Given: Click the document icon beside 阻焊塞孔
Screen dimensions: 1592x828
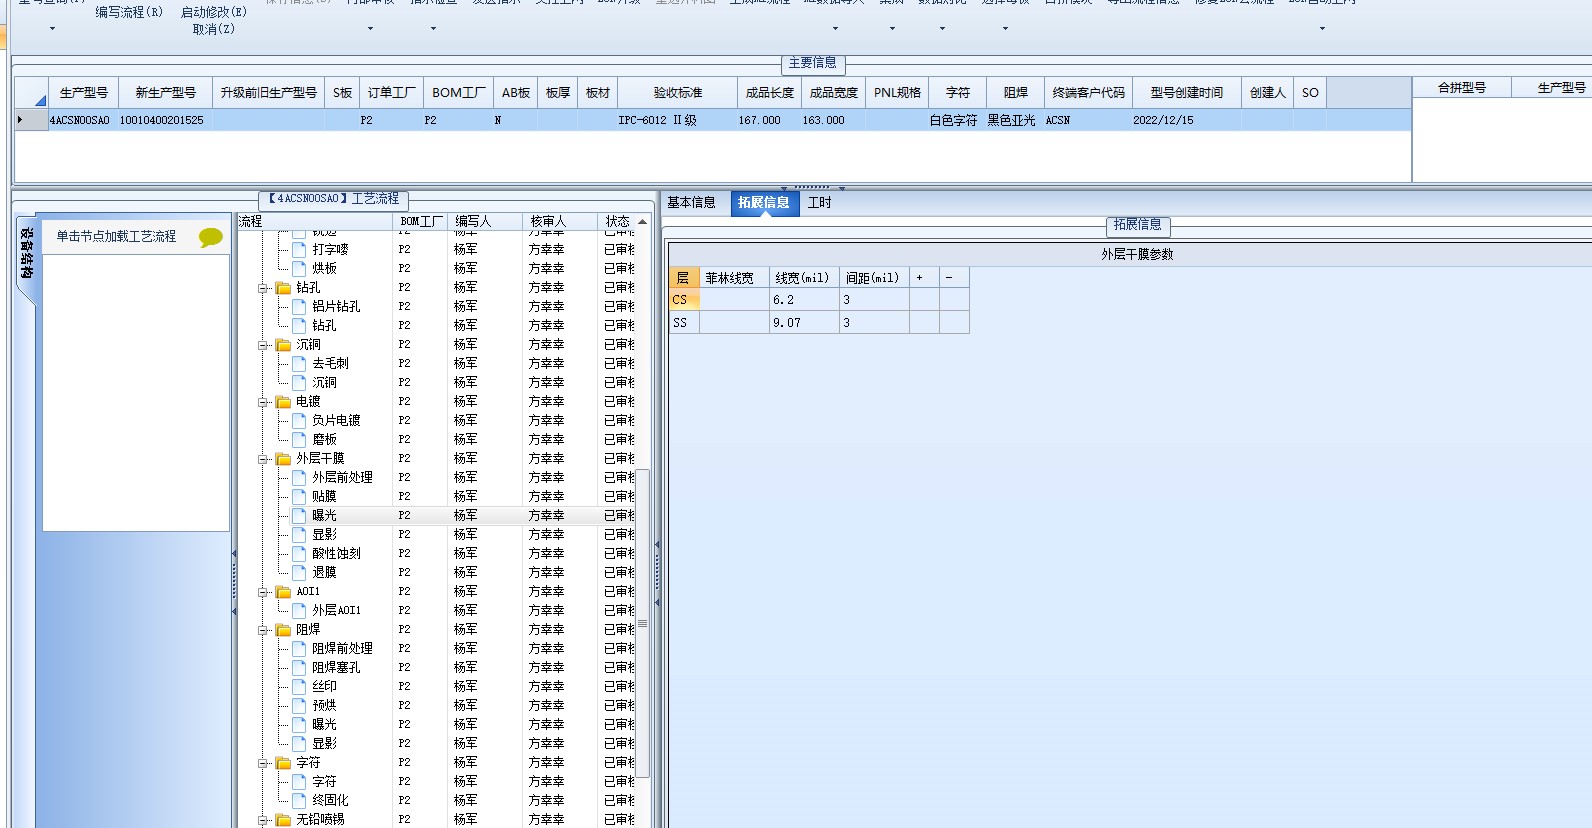Looking at the screenshot, I should coord(299,667).
